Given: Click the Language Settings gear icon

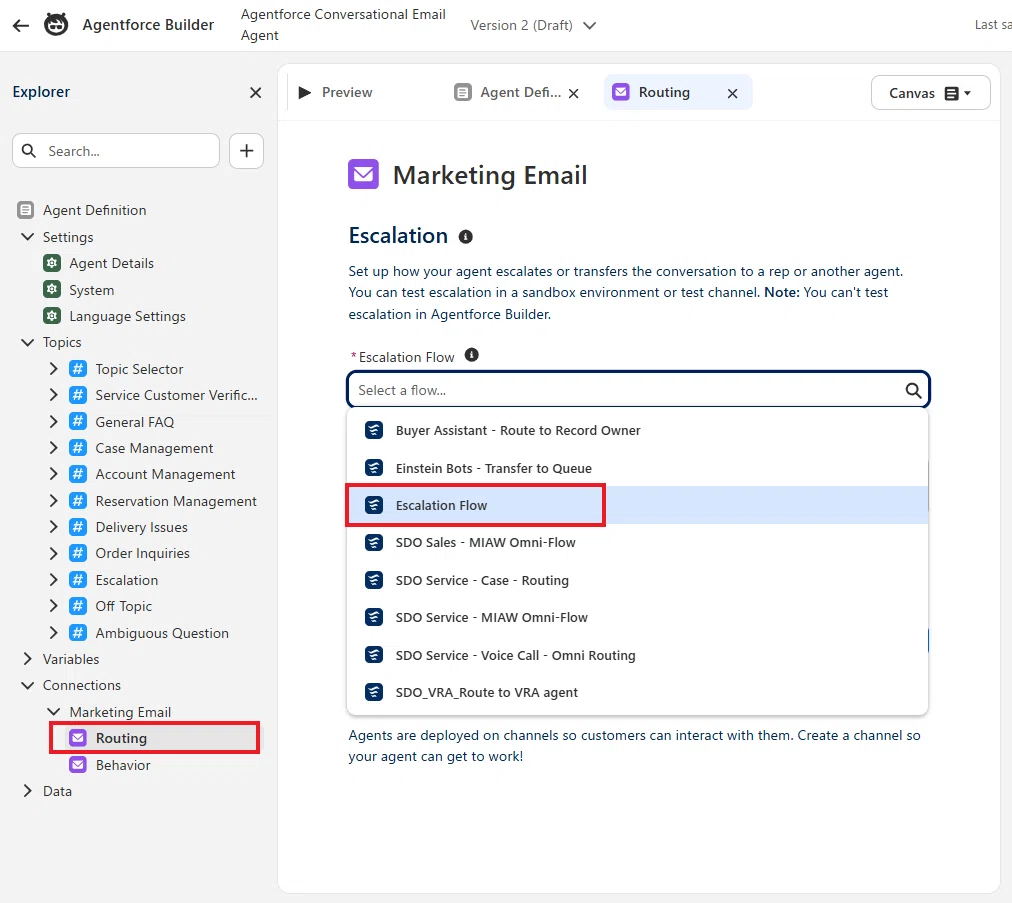Looking at the screenshot, I should 52,316.
